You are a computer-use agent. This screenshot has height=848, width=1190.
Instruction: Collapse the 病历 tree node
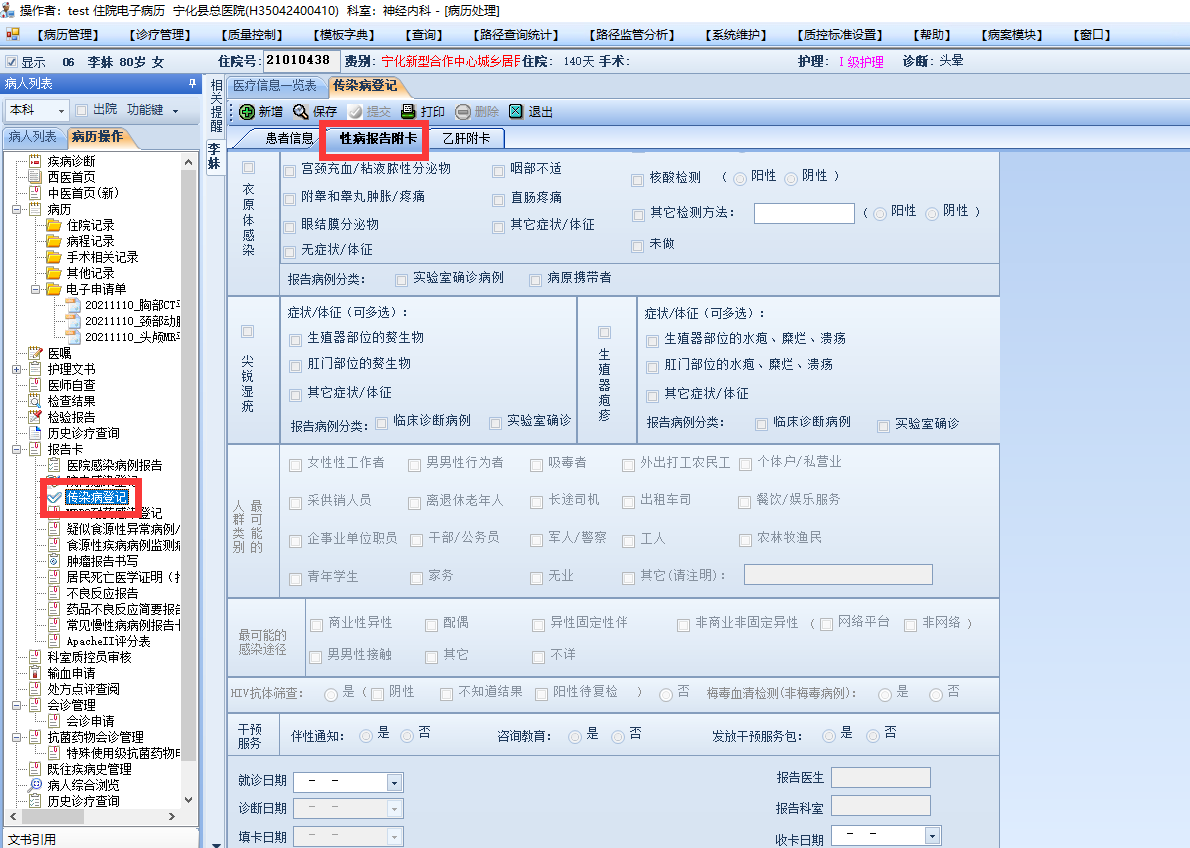click(16, 209)
